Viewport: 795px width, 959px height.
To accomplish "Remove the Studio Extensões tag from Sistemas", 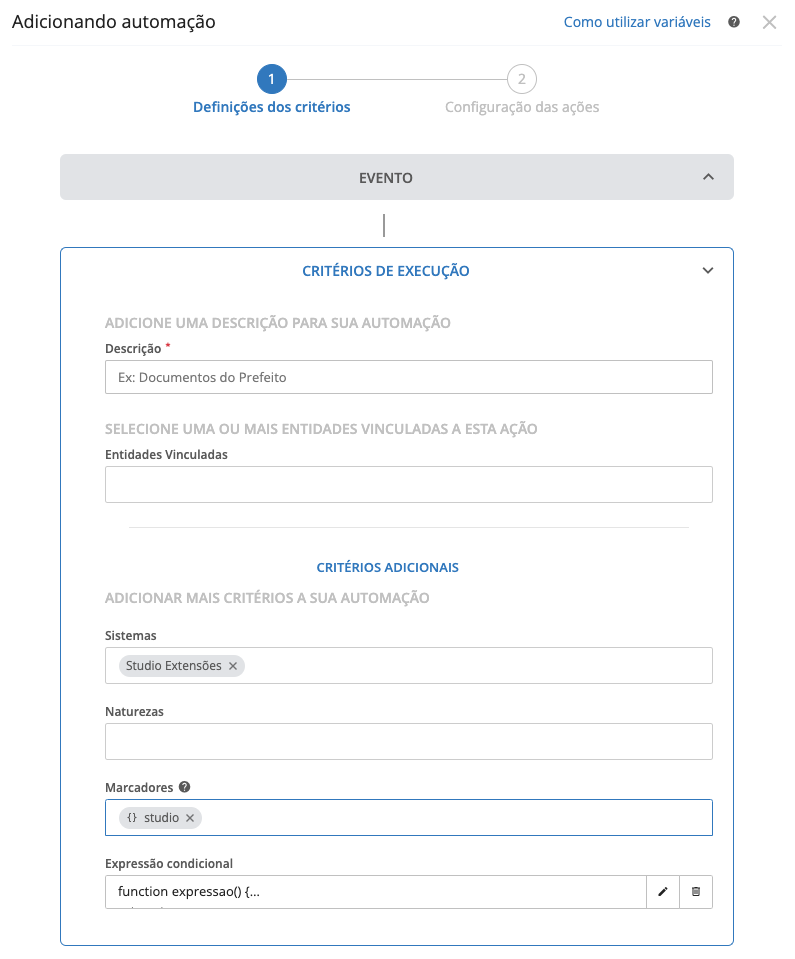I will (233, 666).
